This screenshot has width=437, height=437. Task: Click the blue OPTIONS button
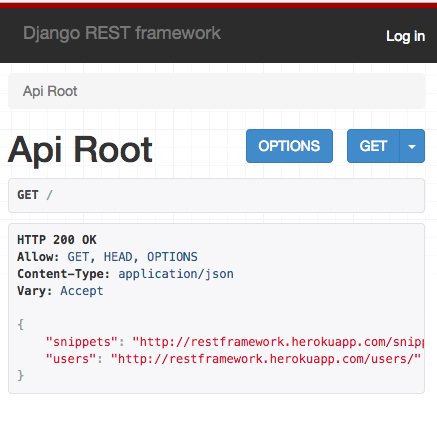[x=289, y=146]
